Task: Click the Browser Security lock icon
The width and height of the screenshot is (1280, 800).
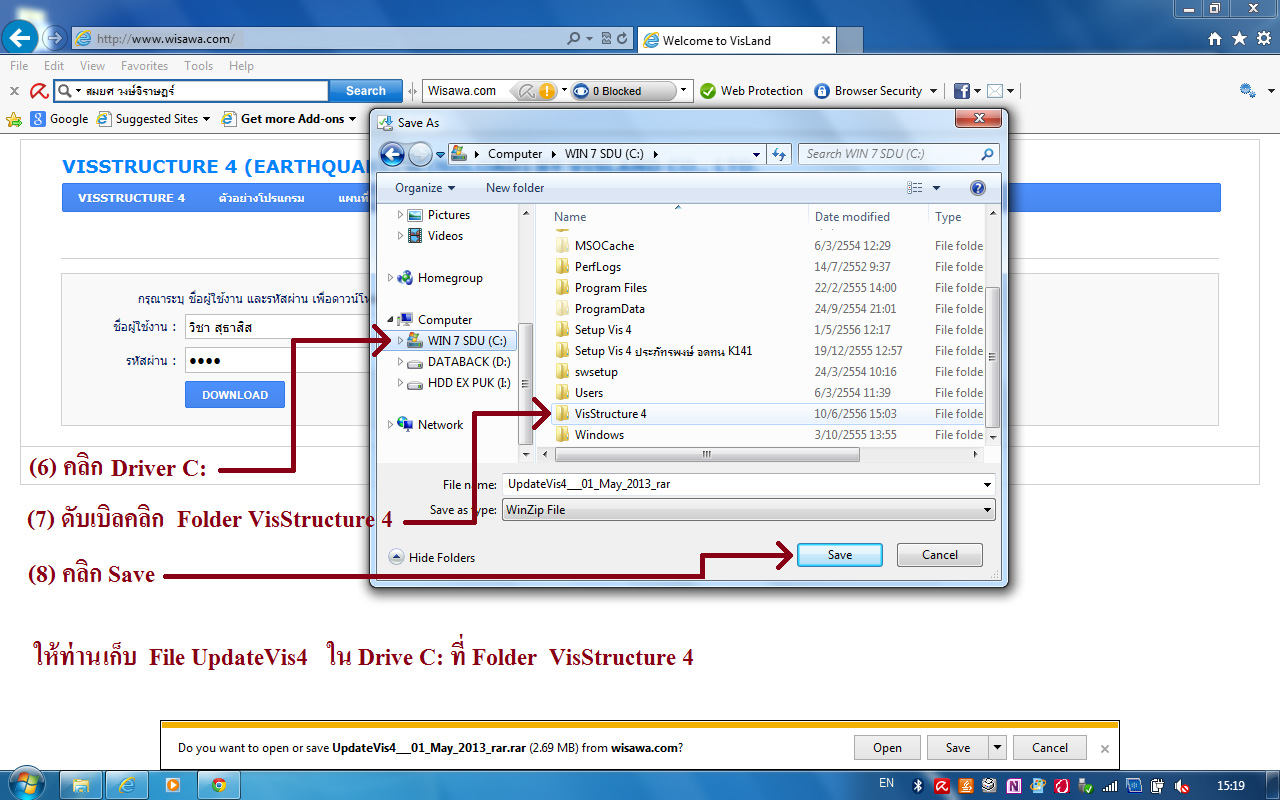Action: click(822, 91)
